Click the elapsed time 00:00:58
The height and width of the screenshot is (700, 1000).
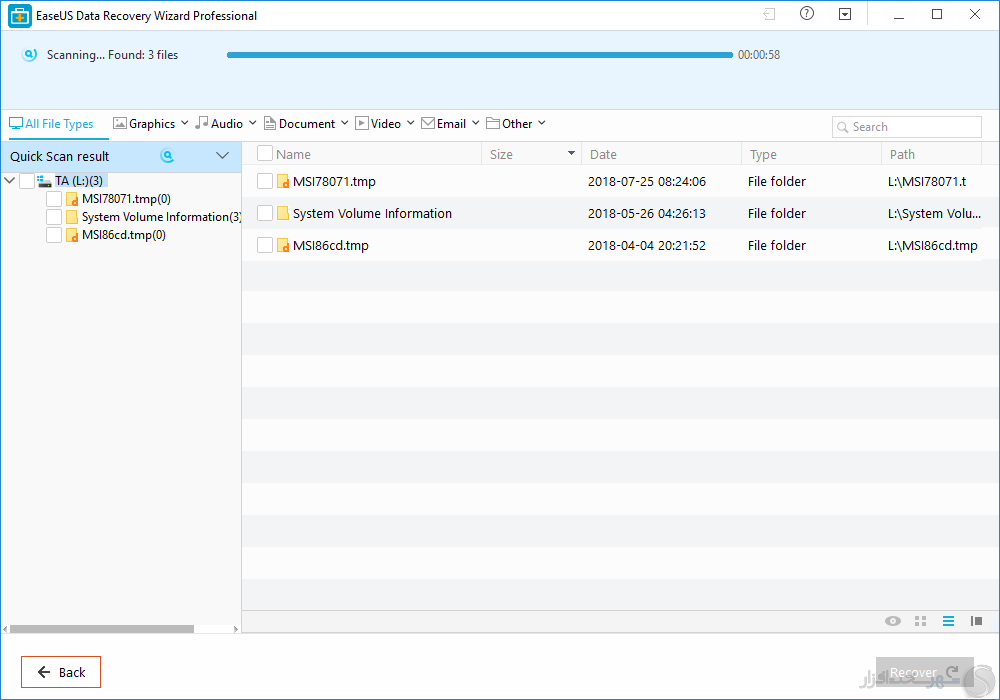[x=759, y=55]
